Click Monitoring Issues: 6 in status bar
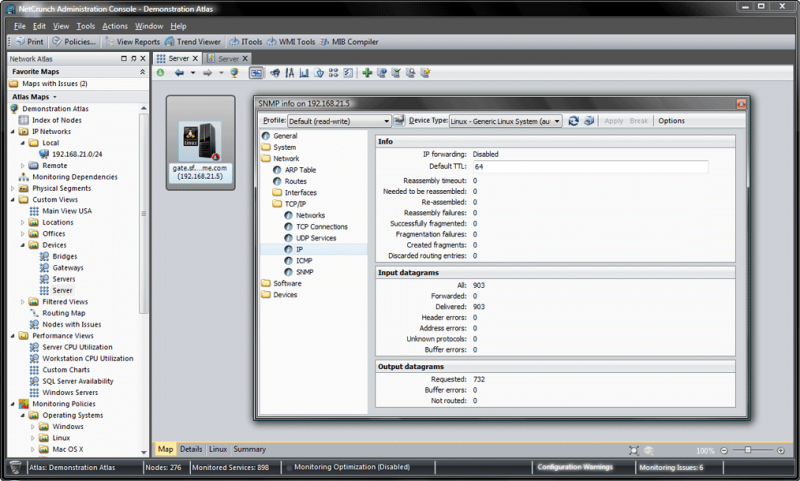The width and height of the screenshot is (800, 481). point(671,467)
